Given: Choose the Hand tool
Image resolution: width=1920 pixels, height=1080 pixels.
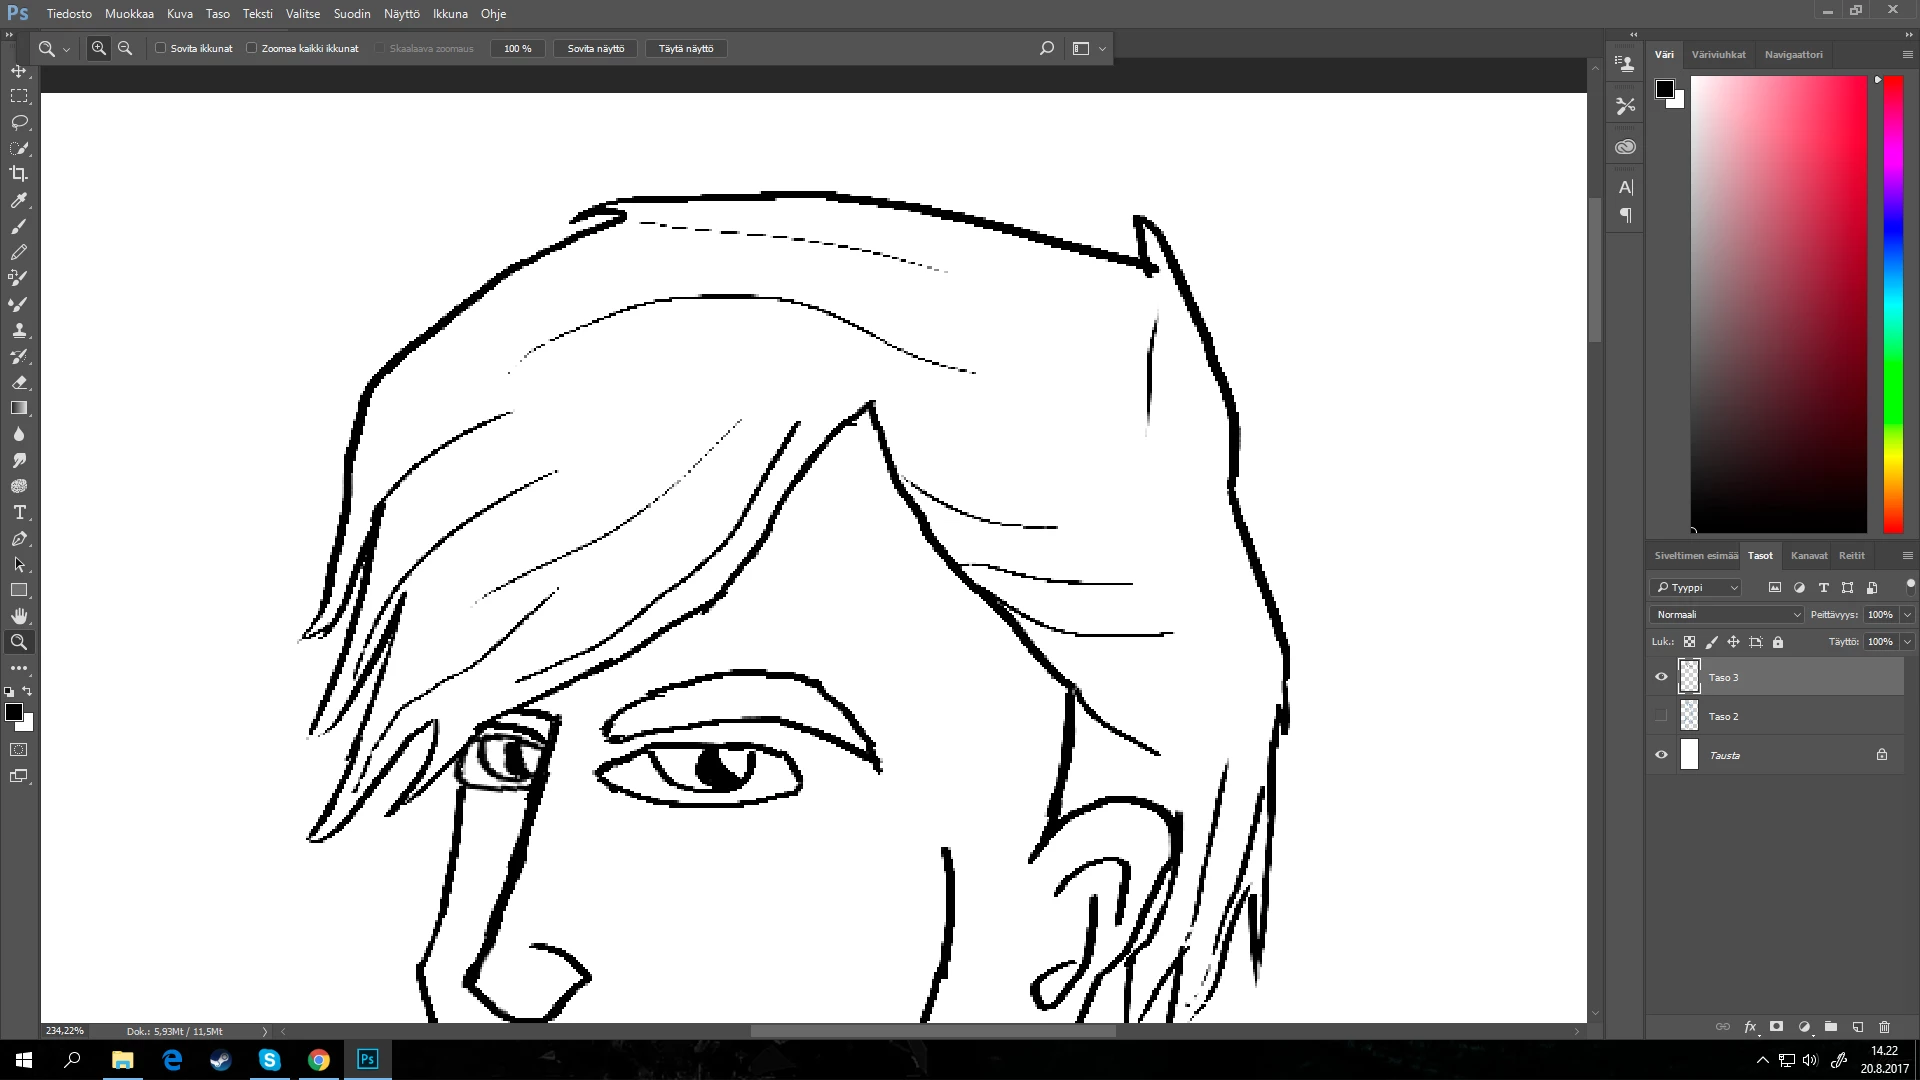Looking at the screenshot, I should tap(19, 616).
